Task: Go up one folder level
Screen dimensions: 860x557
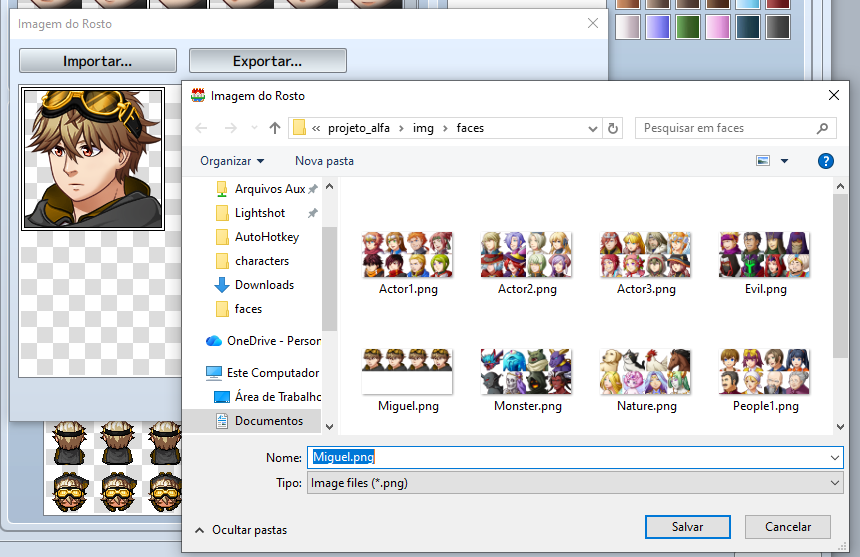Action: click(275, 128)
